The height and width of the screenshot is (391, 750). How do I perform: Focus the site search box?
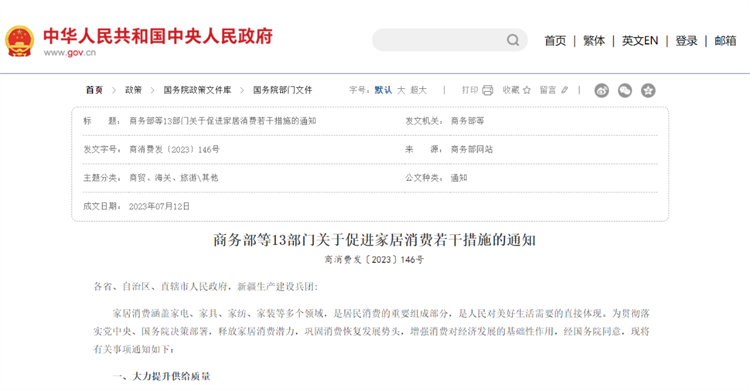(x=450, y=40)
